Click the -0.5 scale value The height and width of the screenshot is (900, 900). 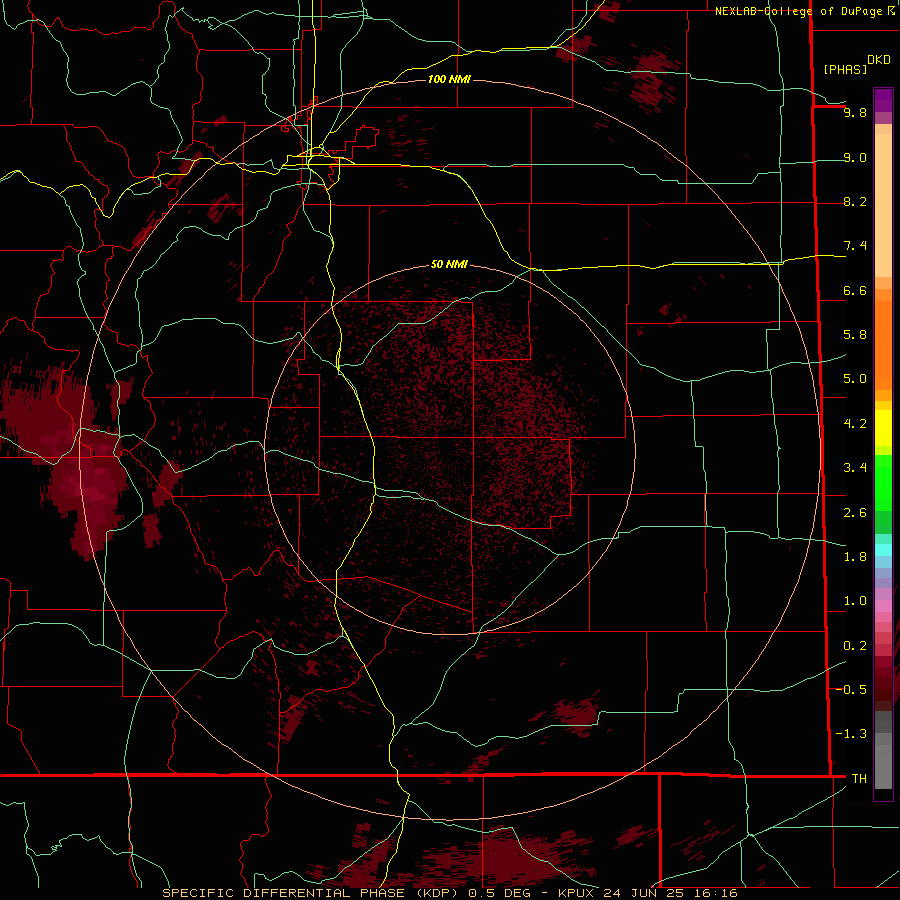click(852, 689)
